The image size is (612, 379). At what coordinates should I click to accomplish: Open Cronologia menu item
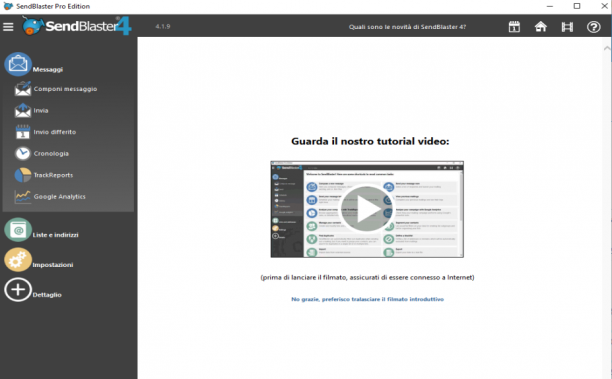[x=51, y=154]
